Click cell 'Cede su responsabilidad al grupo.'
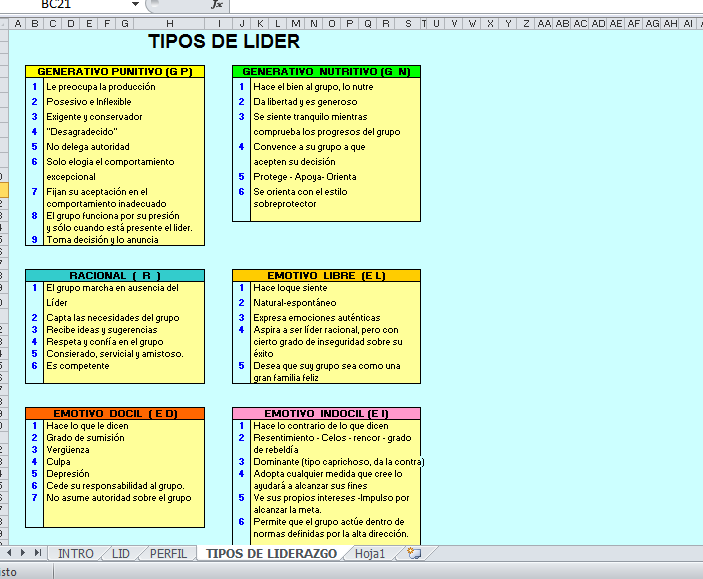Image resolution: width=703 pixels, height=579 pixels. 115,486
